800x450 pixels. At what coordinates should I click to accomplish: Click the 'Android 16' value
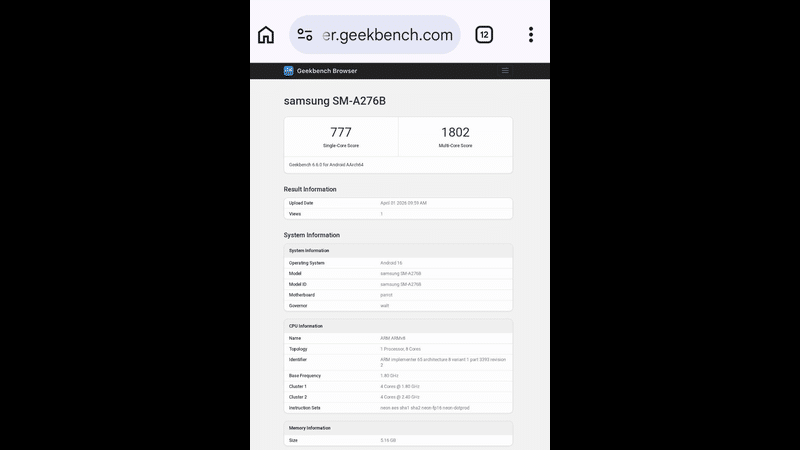tap(391, 263)
